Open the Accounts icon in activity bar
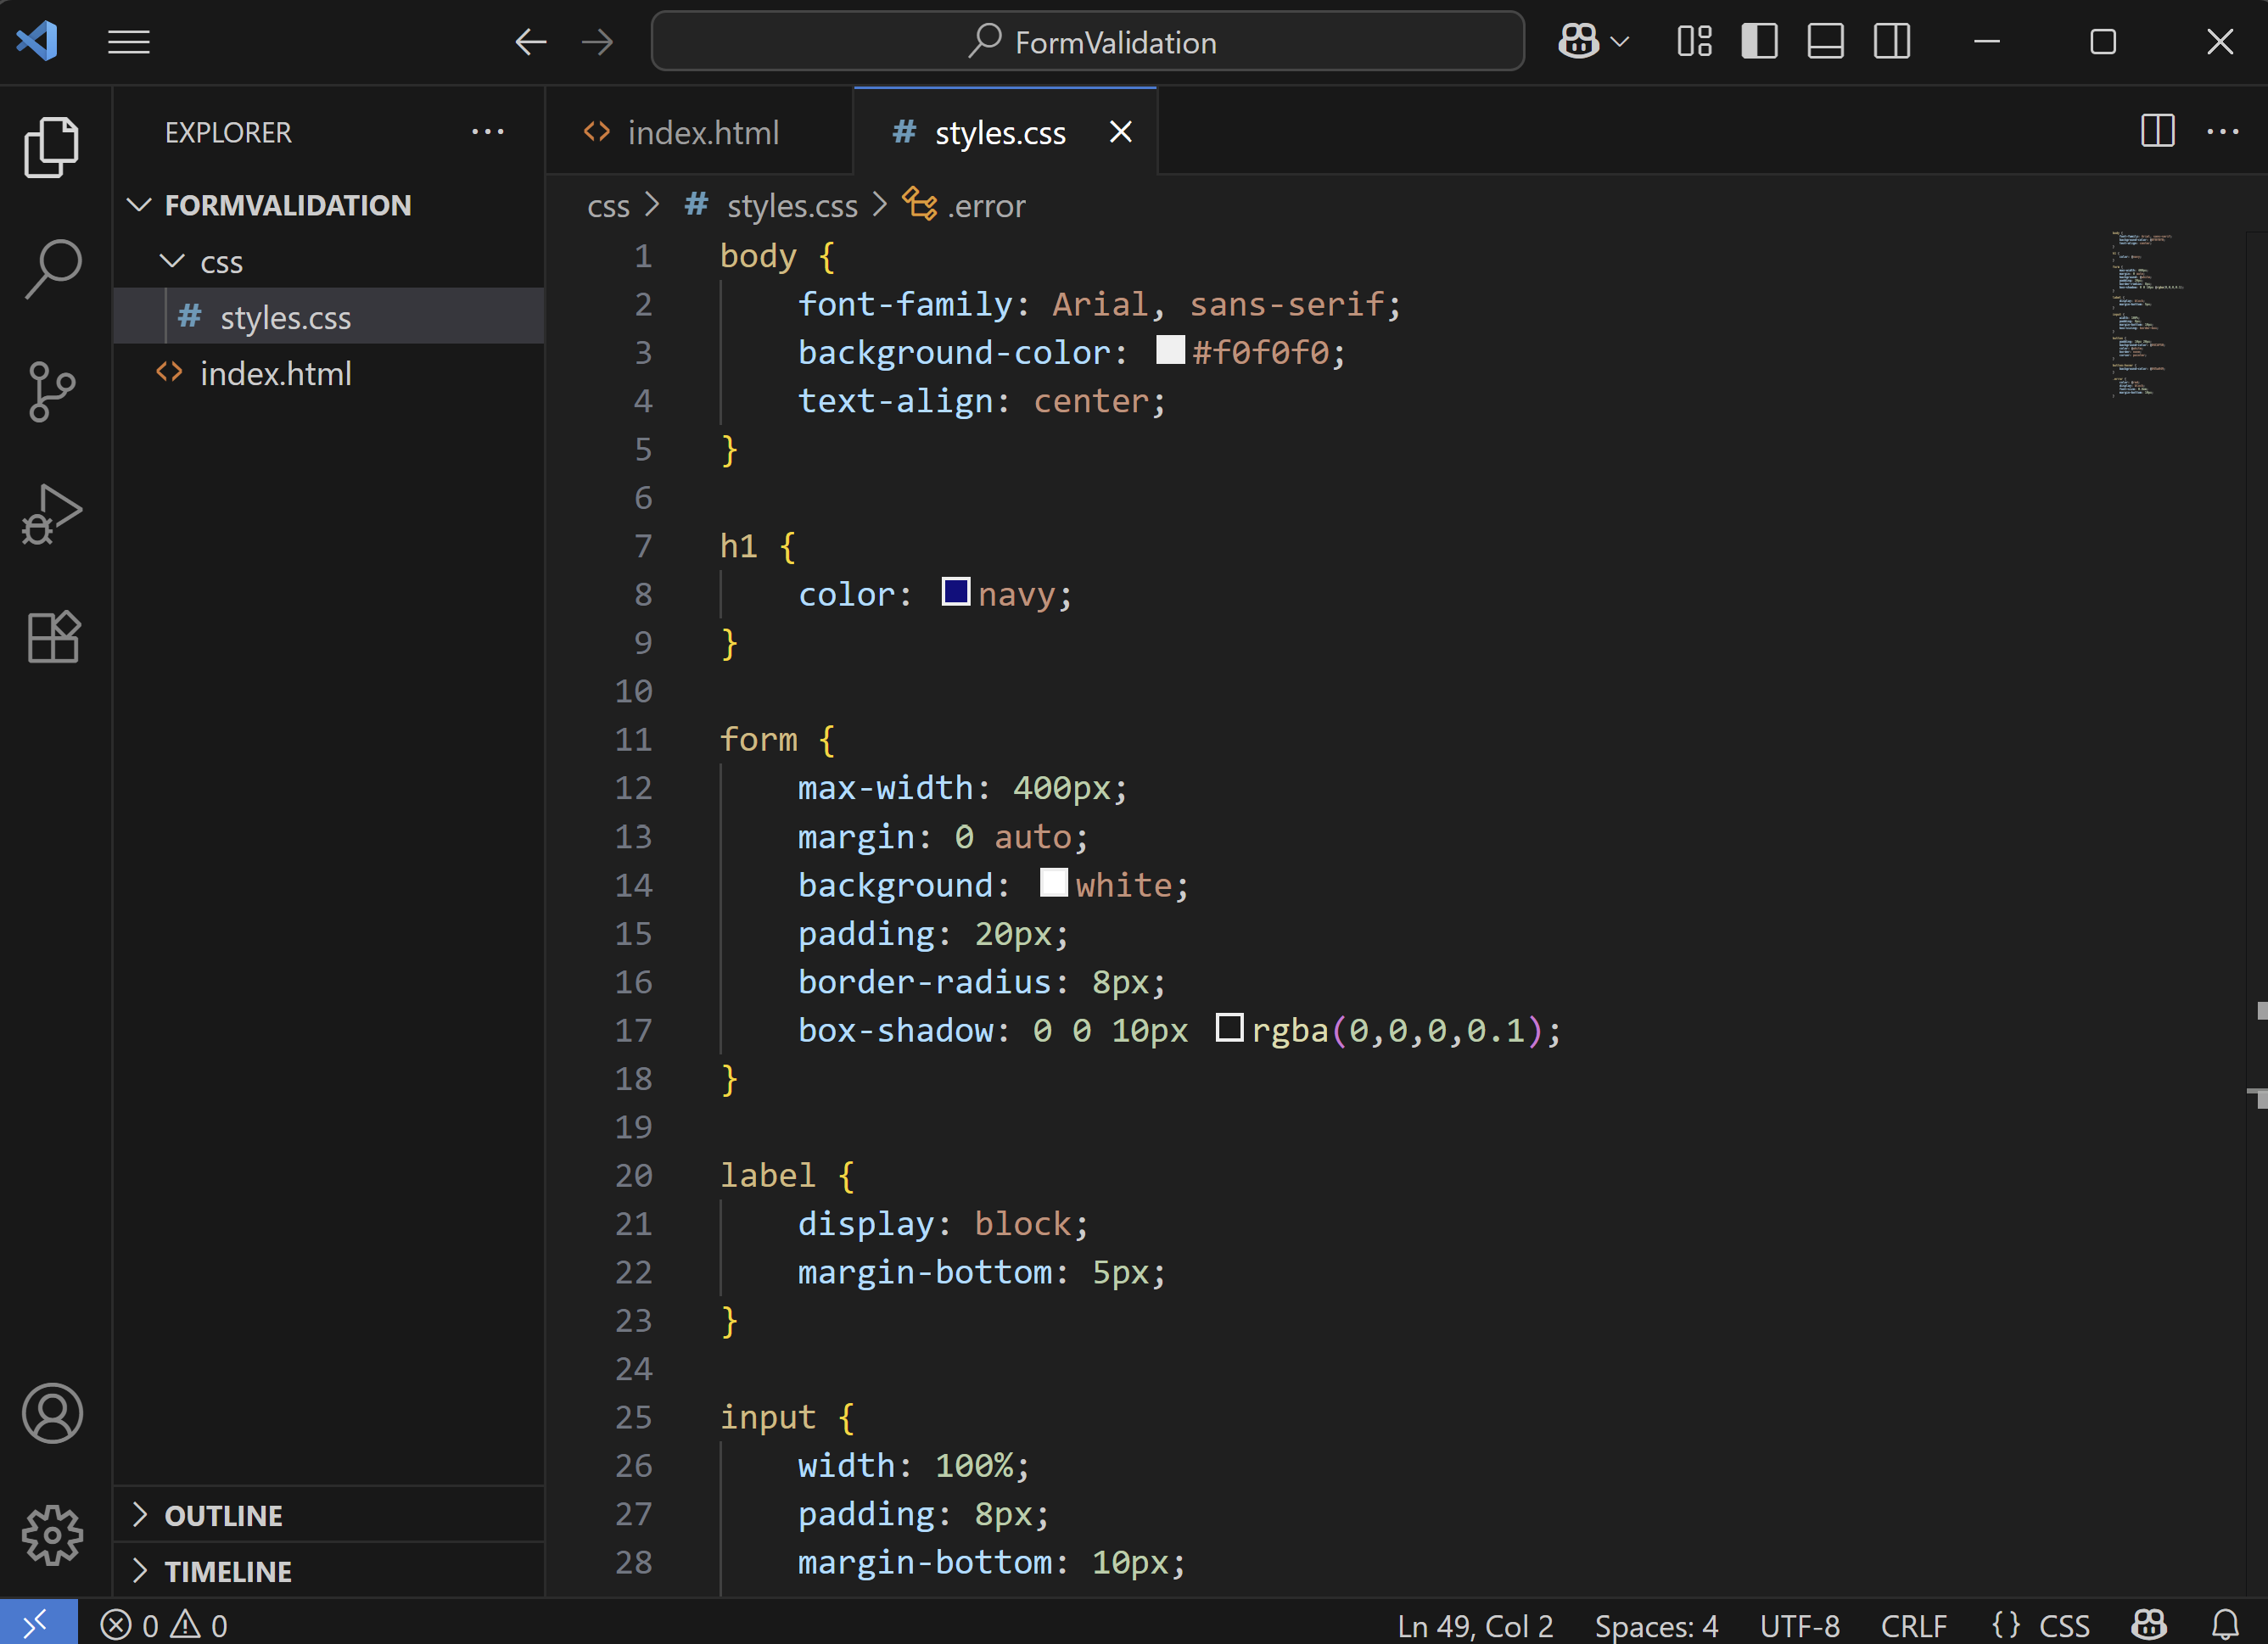2268x1644 pixels. pyautogui.click(x=52, y=1413)
